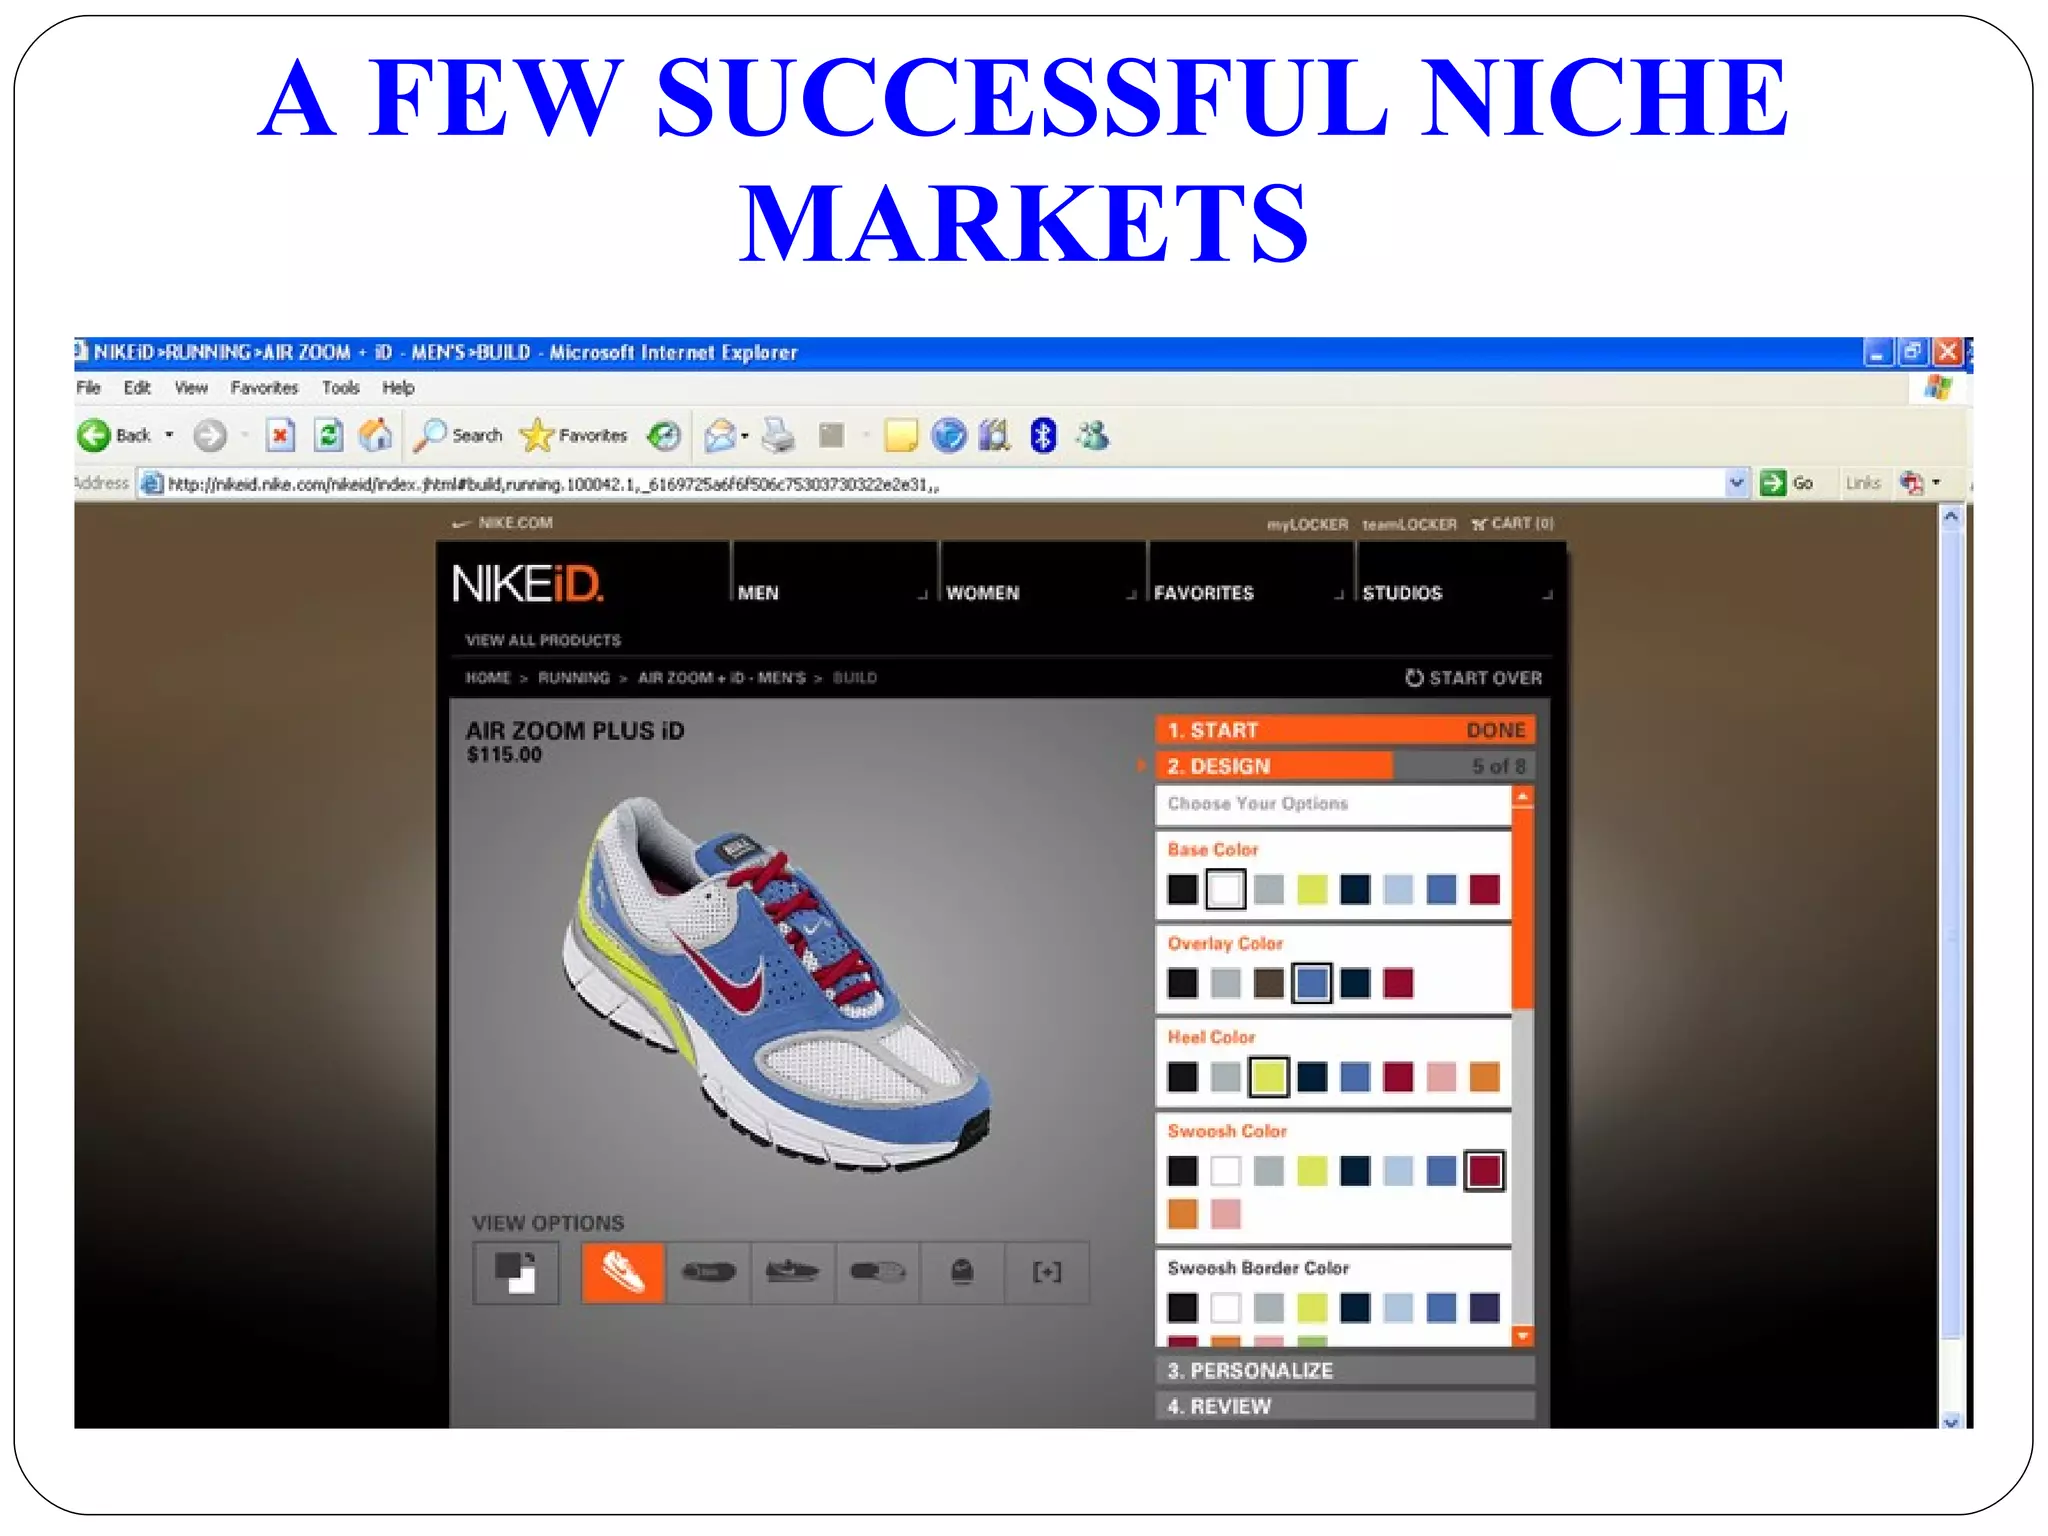Open the Edit menu

[137, 388]
